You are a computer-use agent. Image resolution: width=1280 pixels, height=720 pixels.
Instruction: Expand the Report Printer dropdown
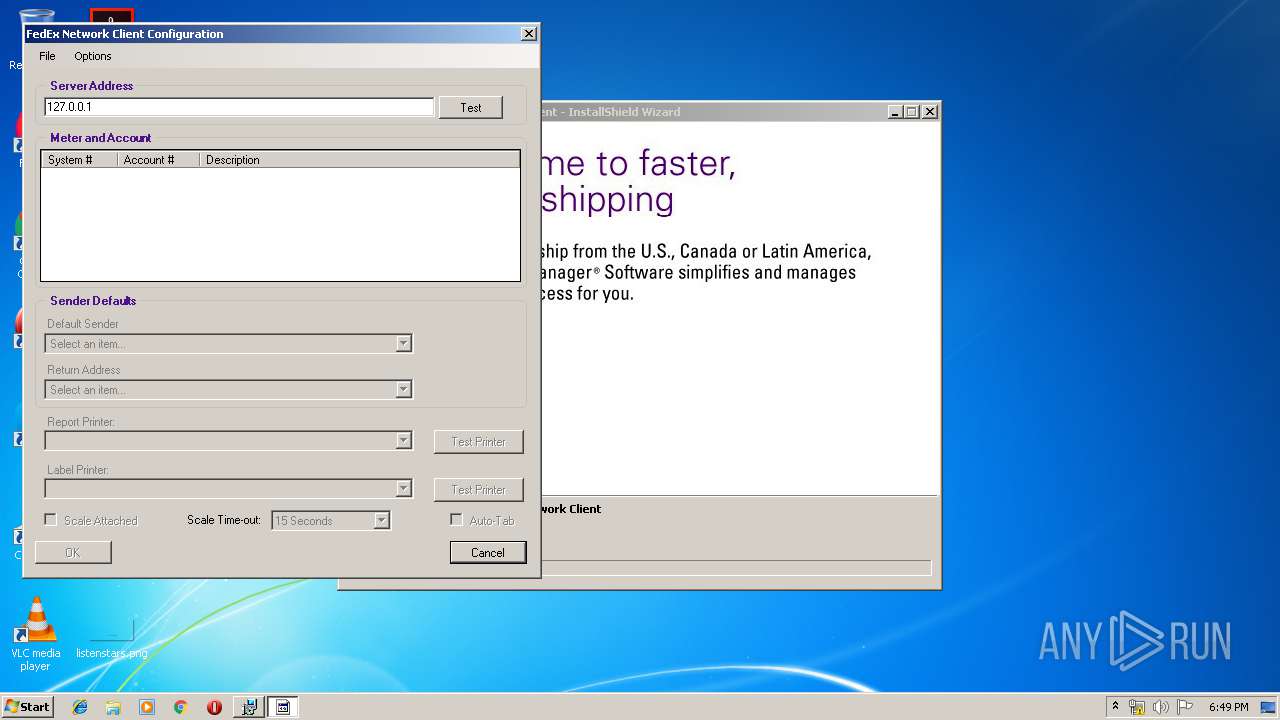(403, 441)
